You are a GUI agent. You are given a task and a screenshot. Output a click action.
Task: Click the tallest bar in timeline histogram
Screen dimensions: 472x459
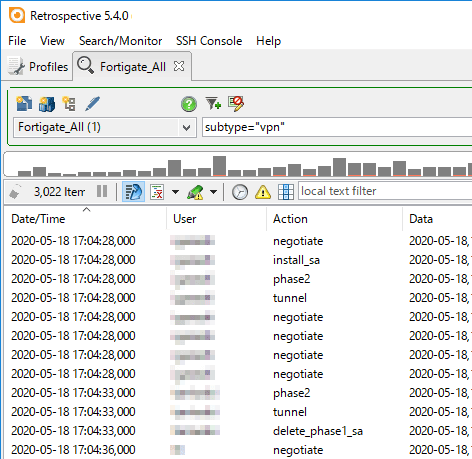coord(219,166)
